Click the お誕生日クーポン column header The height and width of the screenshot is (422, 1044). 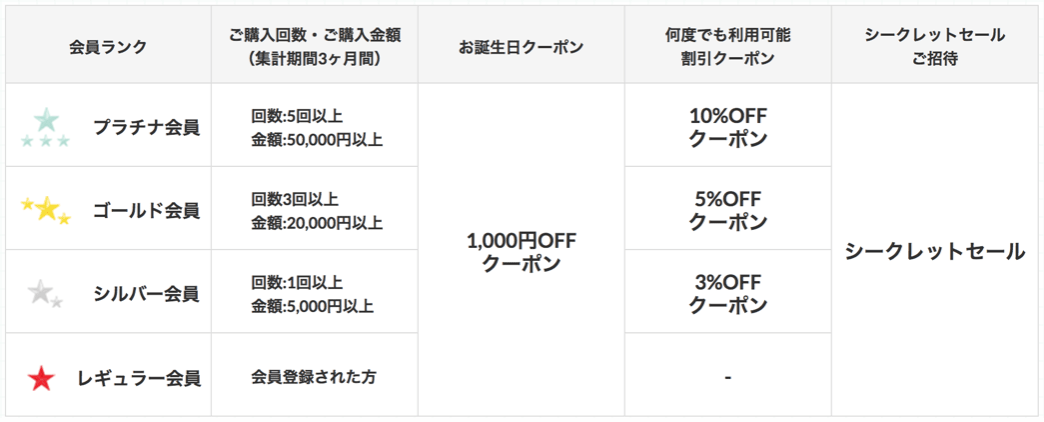coord(521,47)
